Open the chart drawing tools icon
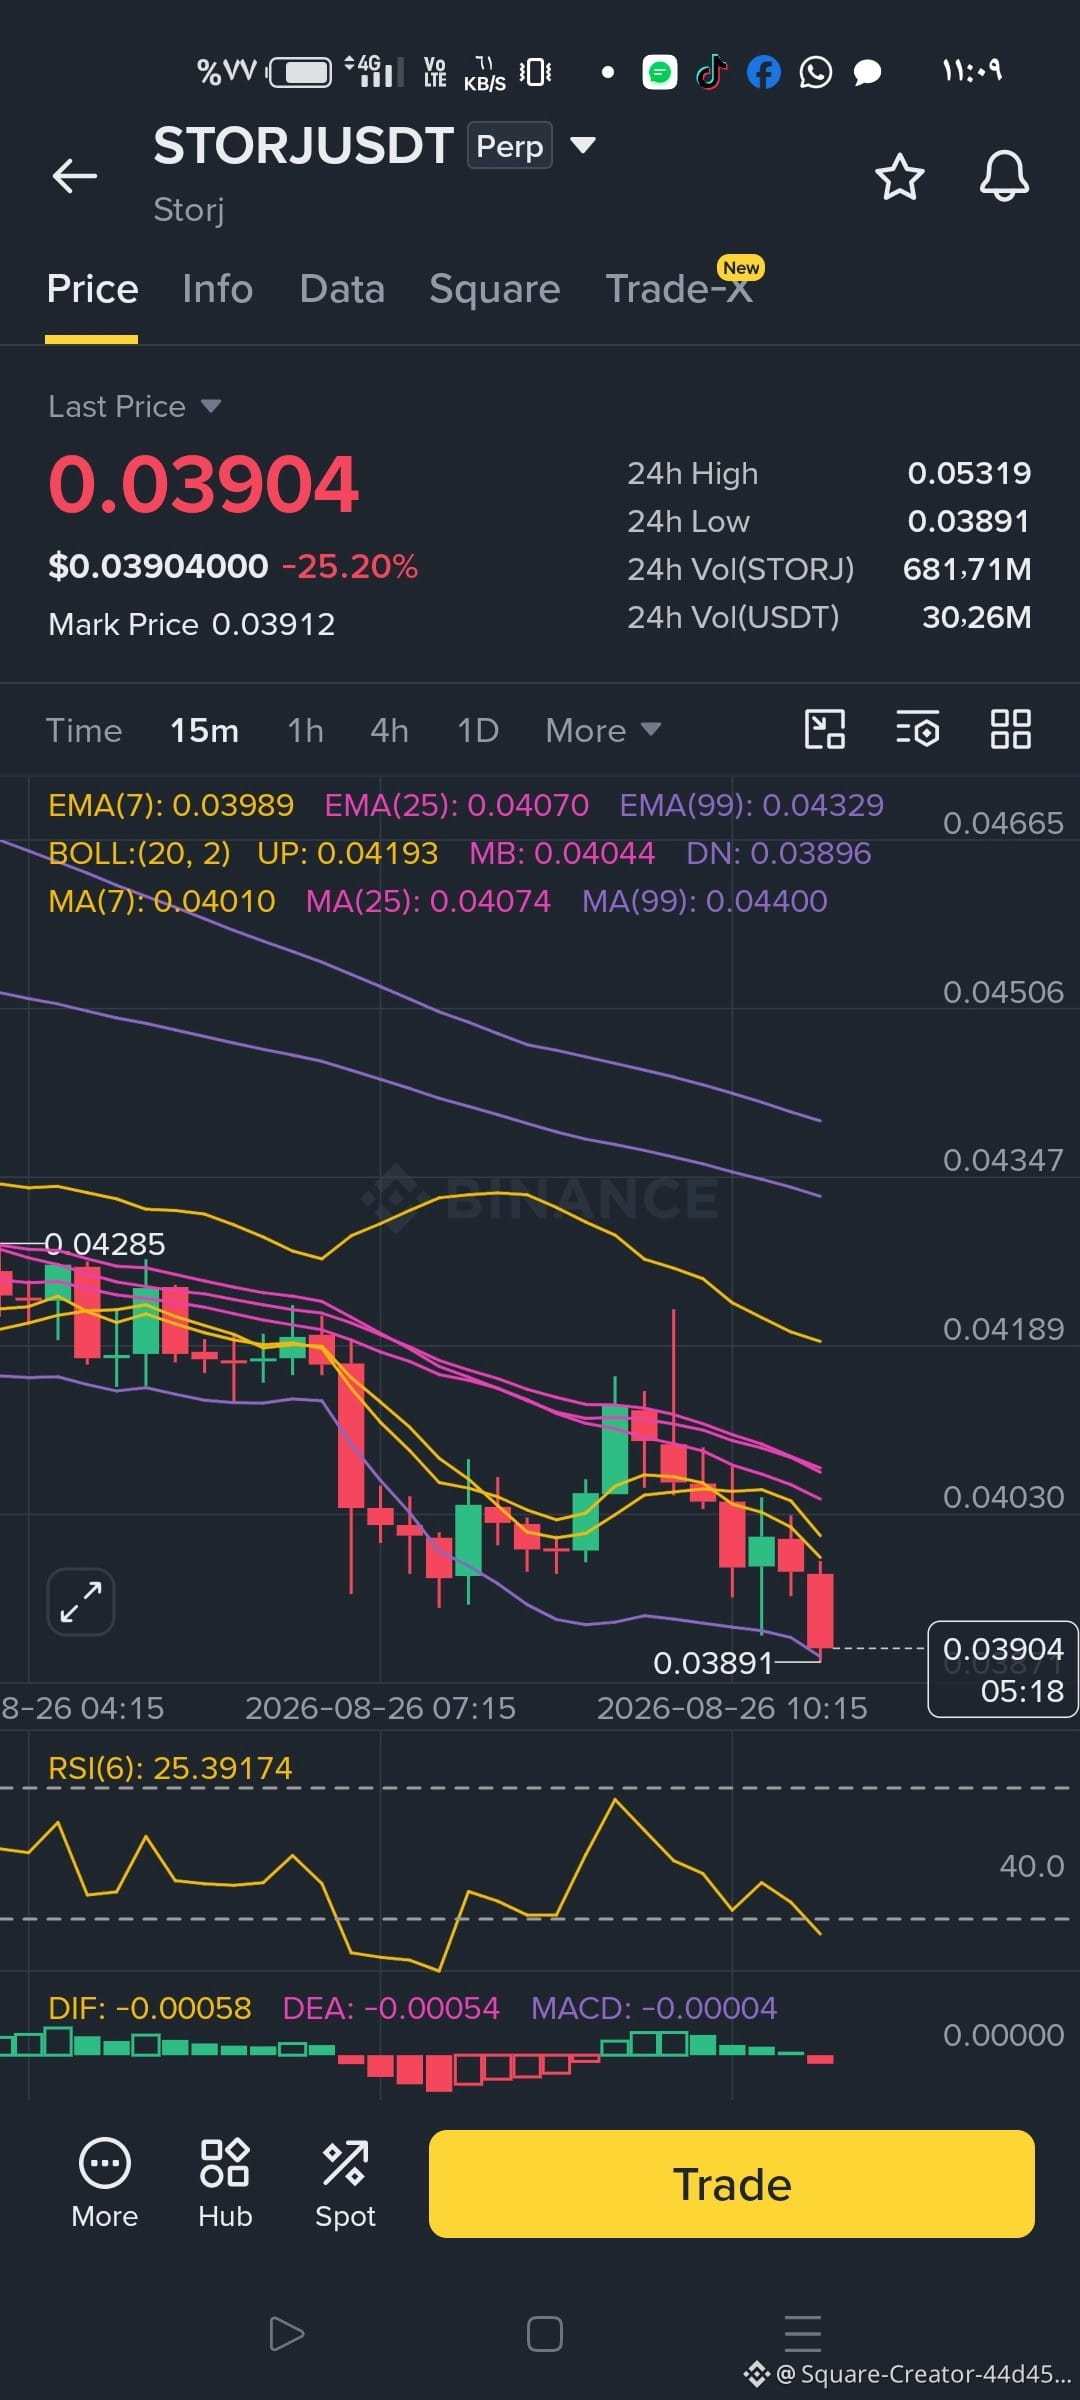Viewport: 1080px width, 2400px height. coord(825,729)
